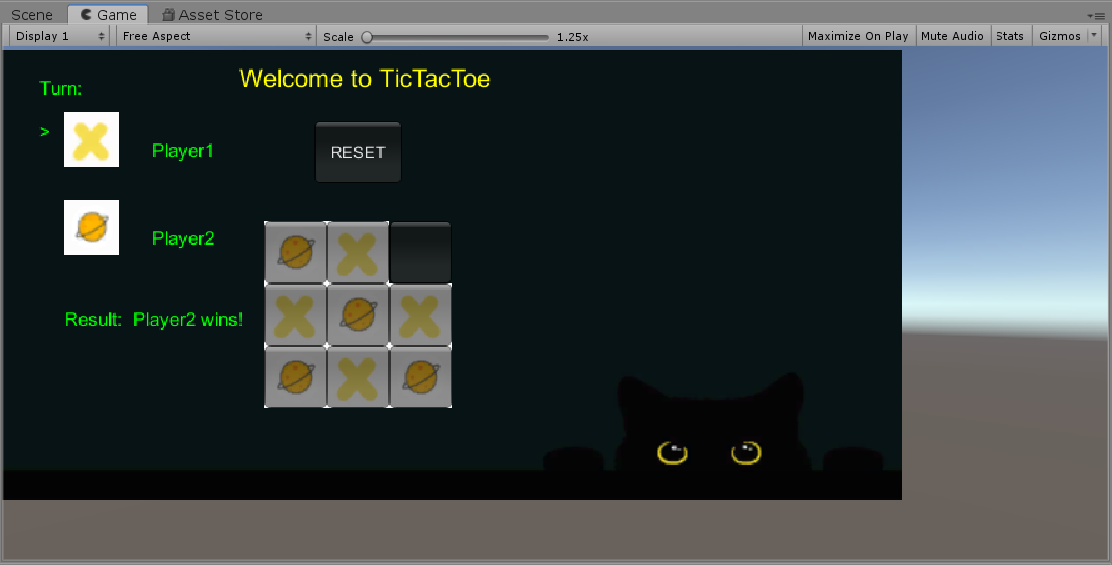The height and width of the screenshot is (565, 1112).
Task: Click the turn indicator arrow beside Player1
Action: coord(45,132)
